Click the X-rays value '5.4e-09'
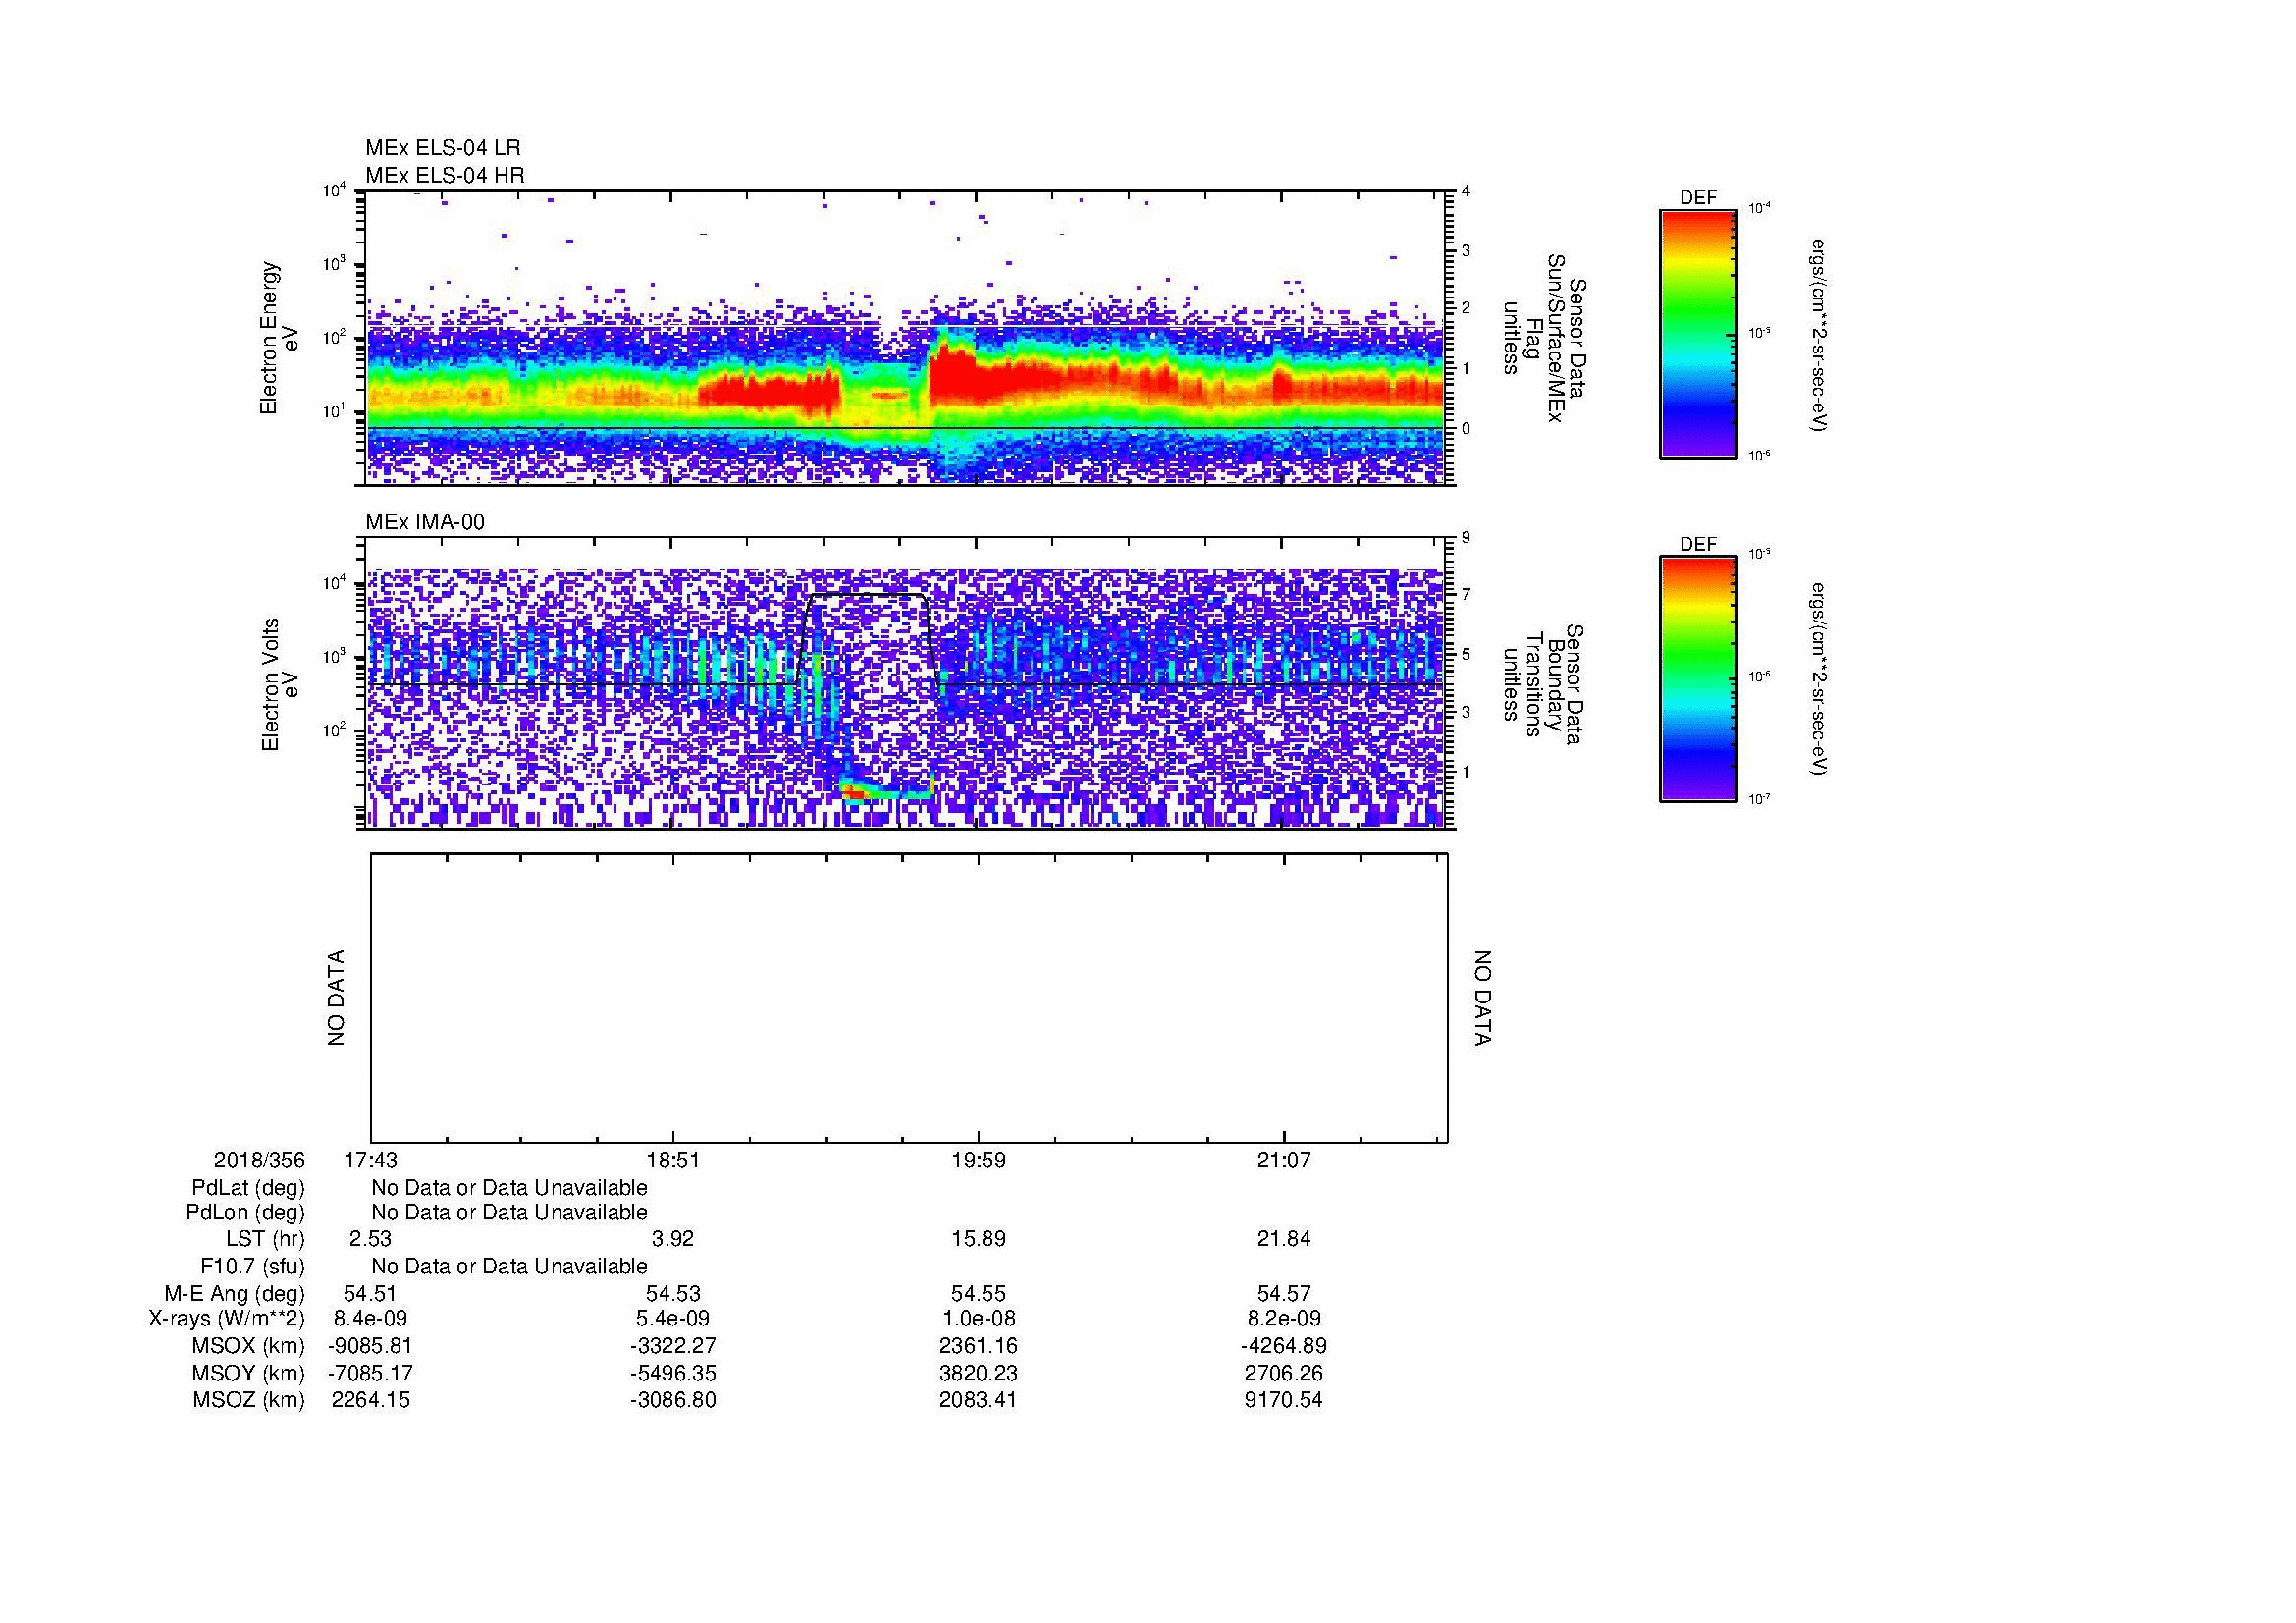 click(673, 1319)
